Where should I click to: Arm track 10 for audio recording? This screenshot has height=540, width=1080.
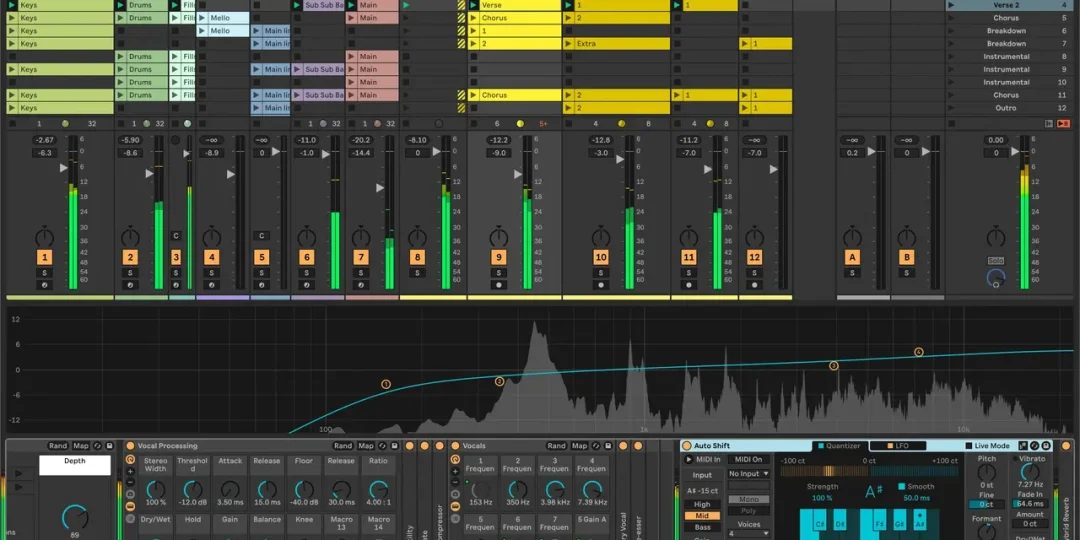[601, 284]
